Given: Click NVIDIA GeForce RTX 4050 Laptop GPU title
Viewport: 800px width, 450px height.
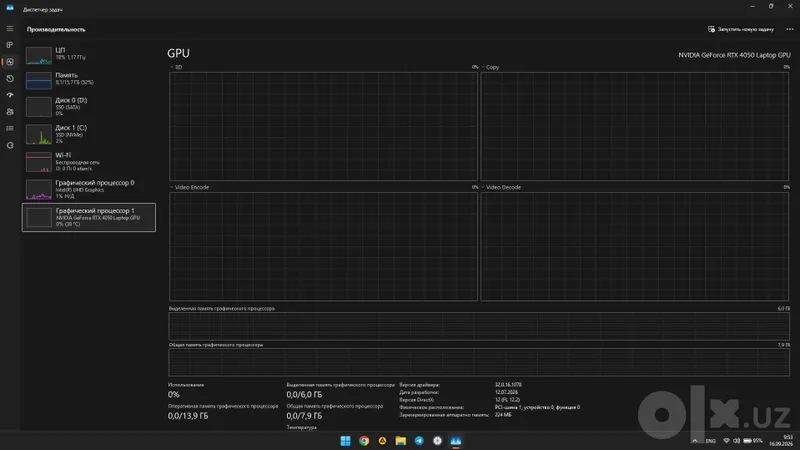Looking at the screenshot, I should (734, 55).
